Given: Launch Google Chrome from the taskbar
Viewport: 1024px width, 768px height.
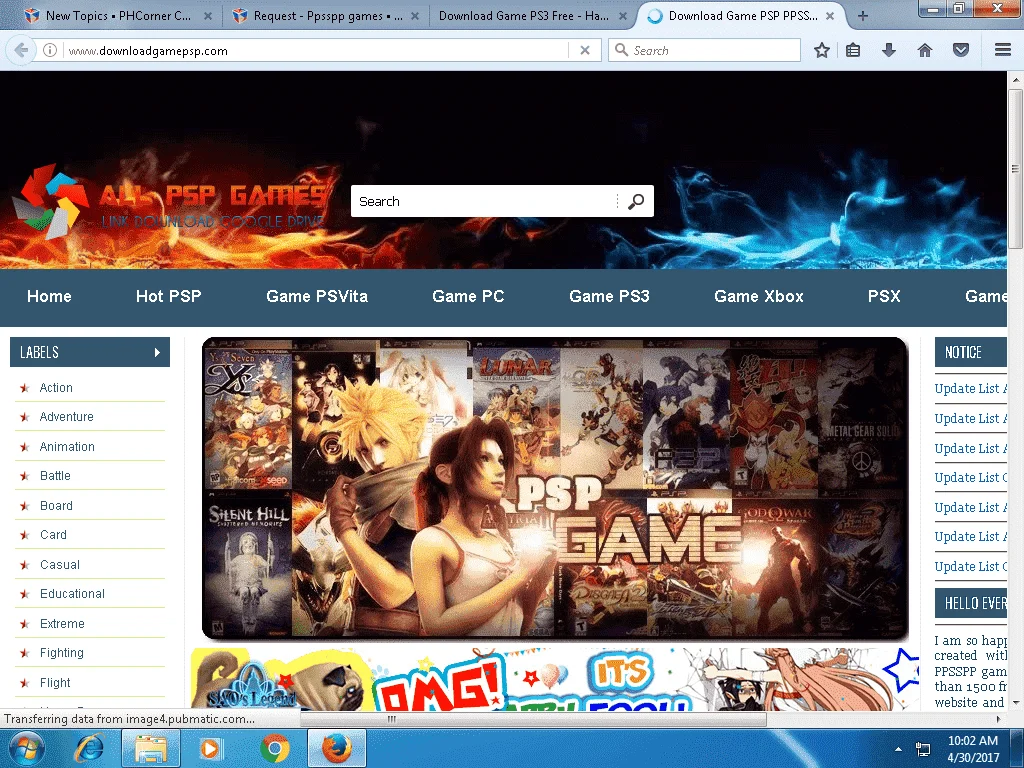Looking at the screenshot, I should click(274, 748).
